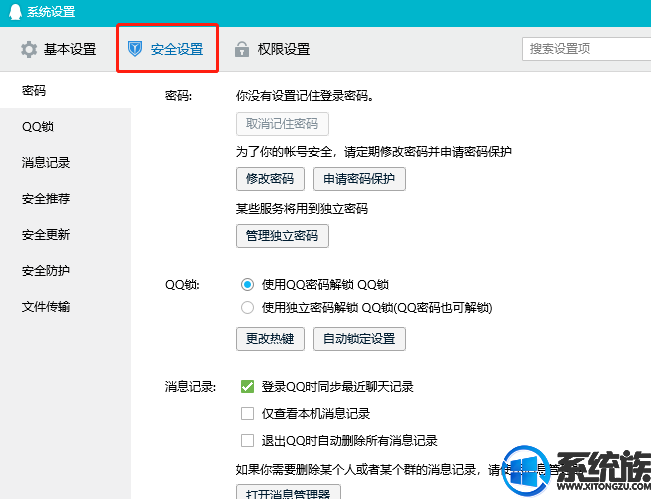
Task: Click the 取消记住密码 button
Action: click(282, 124)
